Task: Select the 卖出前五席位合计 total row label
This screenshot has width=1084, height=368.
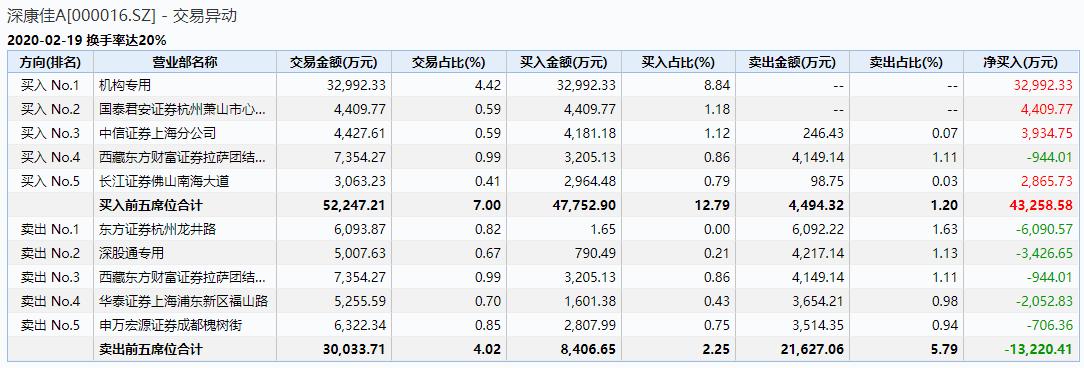Action: 151,349
